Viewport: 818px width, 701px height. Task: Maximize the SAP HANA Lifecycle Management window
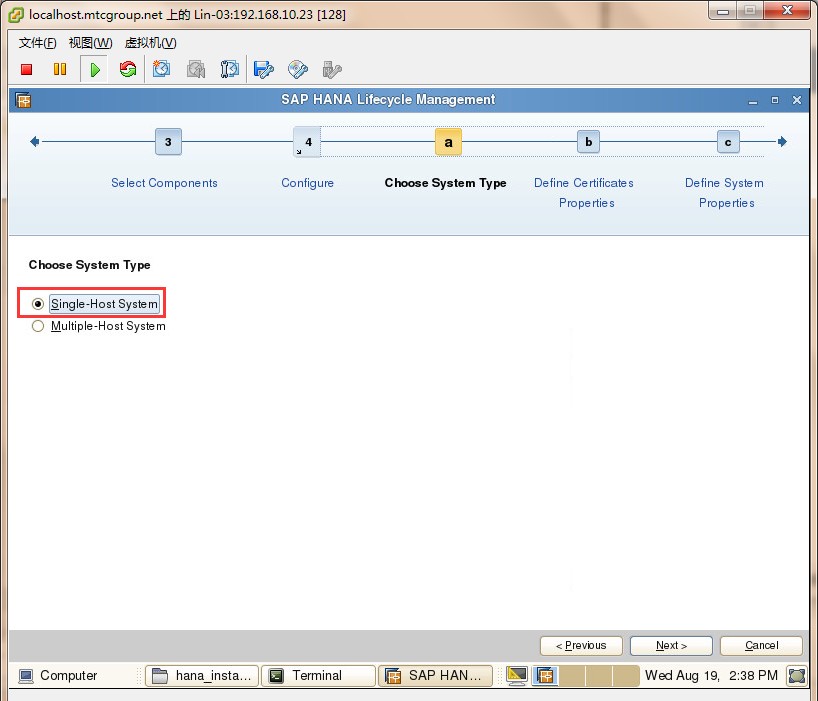(775, 100)
